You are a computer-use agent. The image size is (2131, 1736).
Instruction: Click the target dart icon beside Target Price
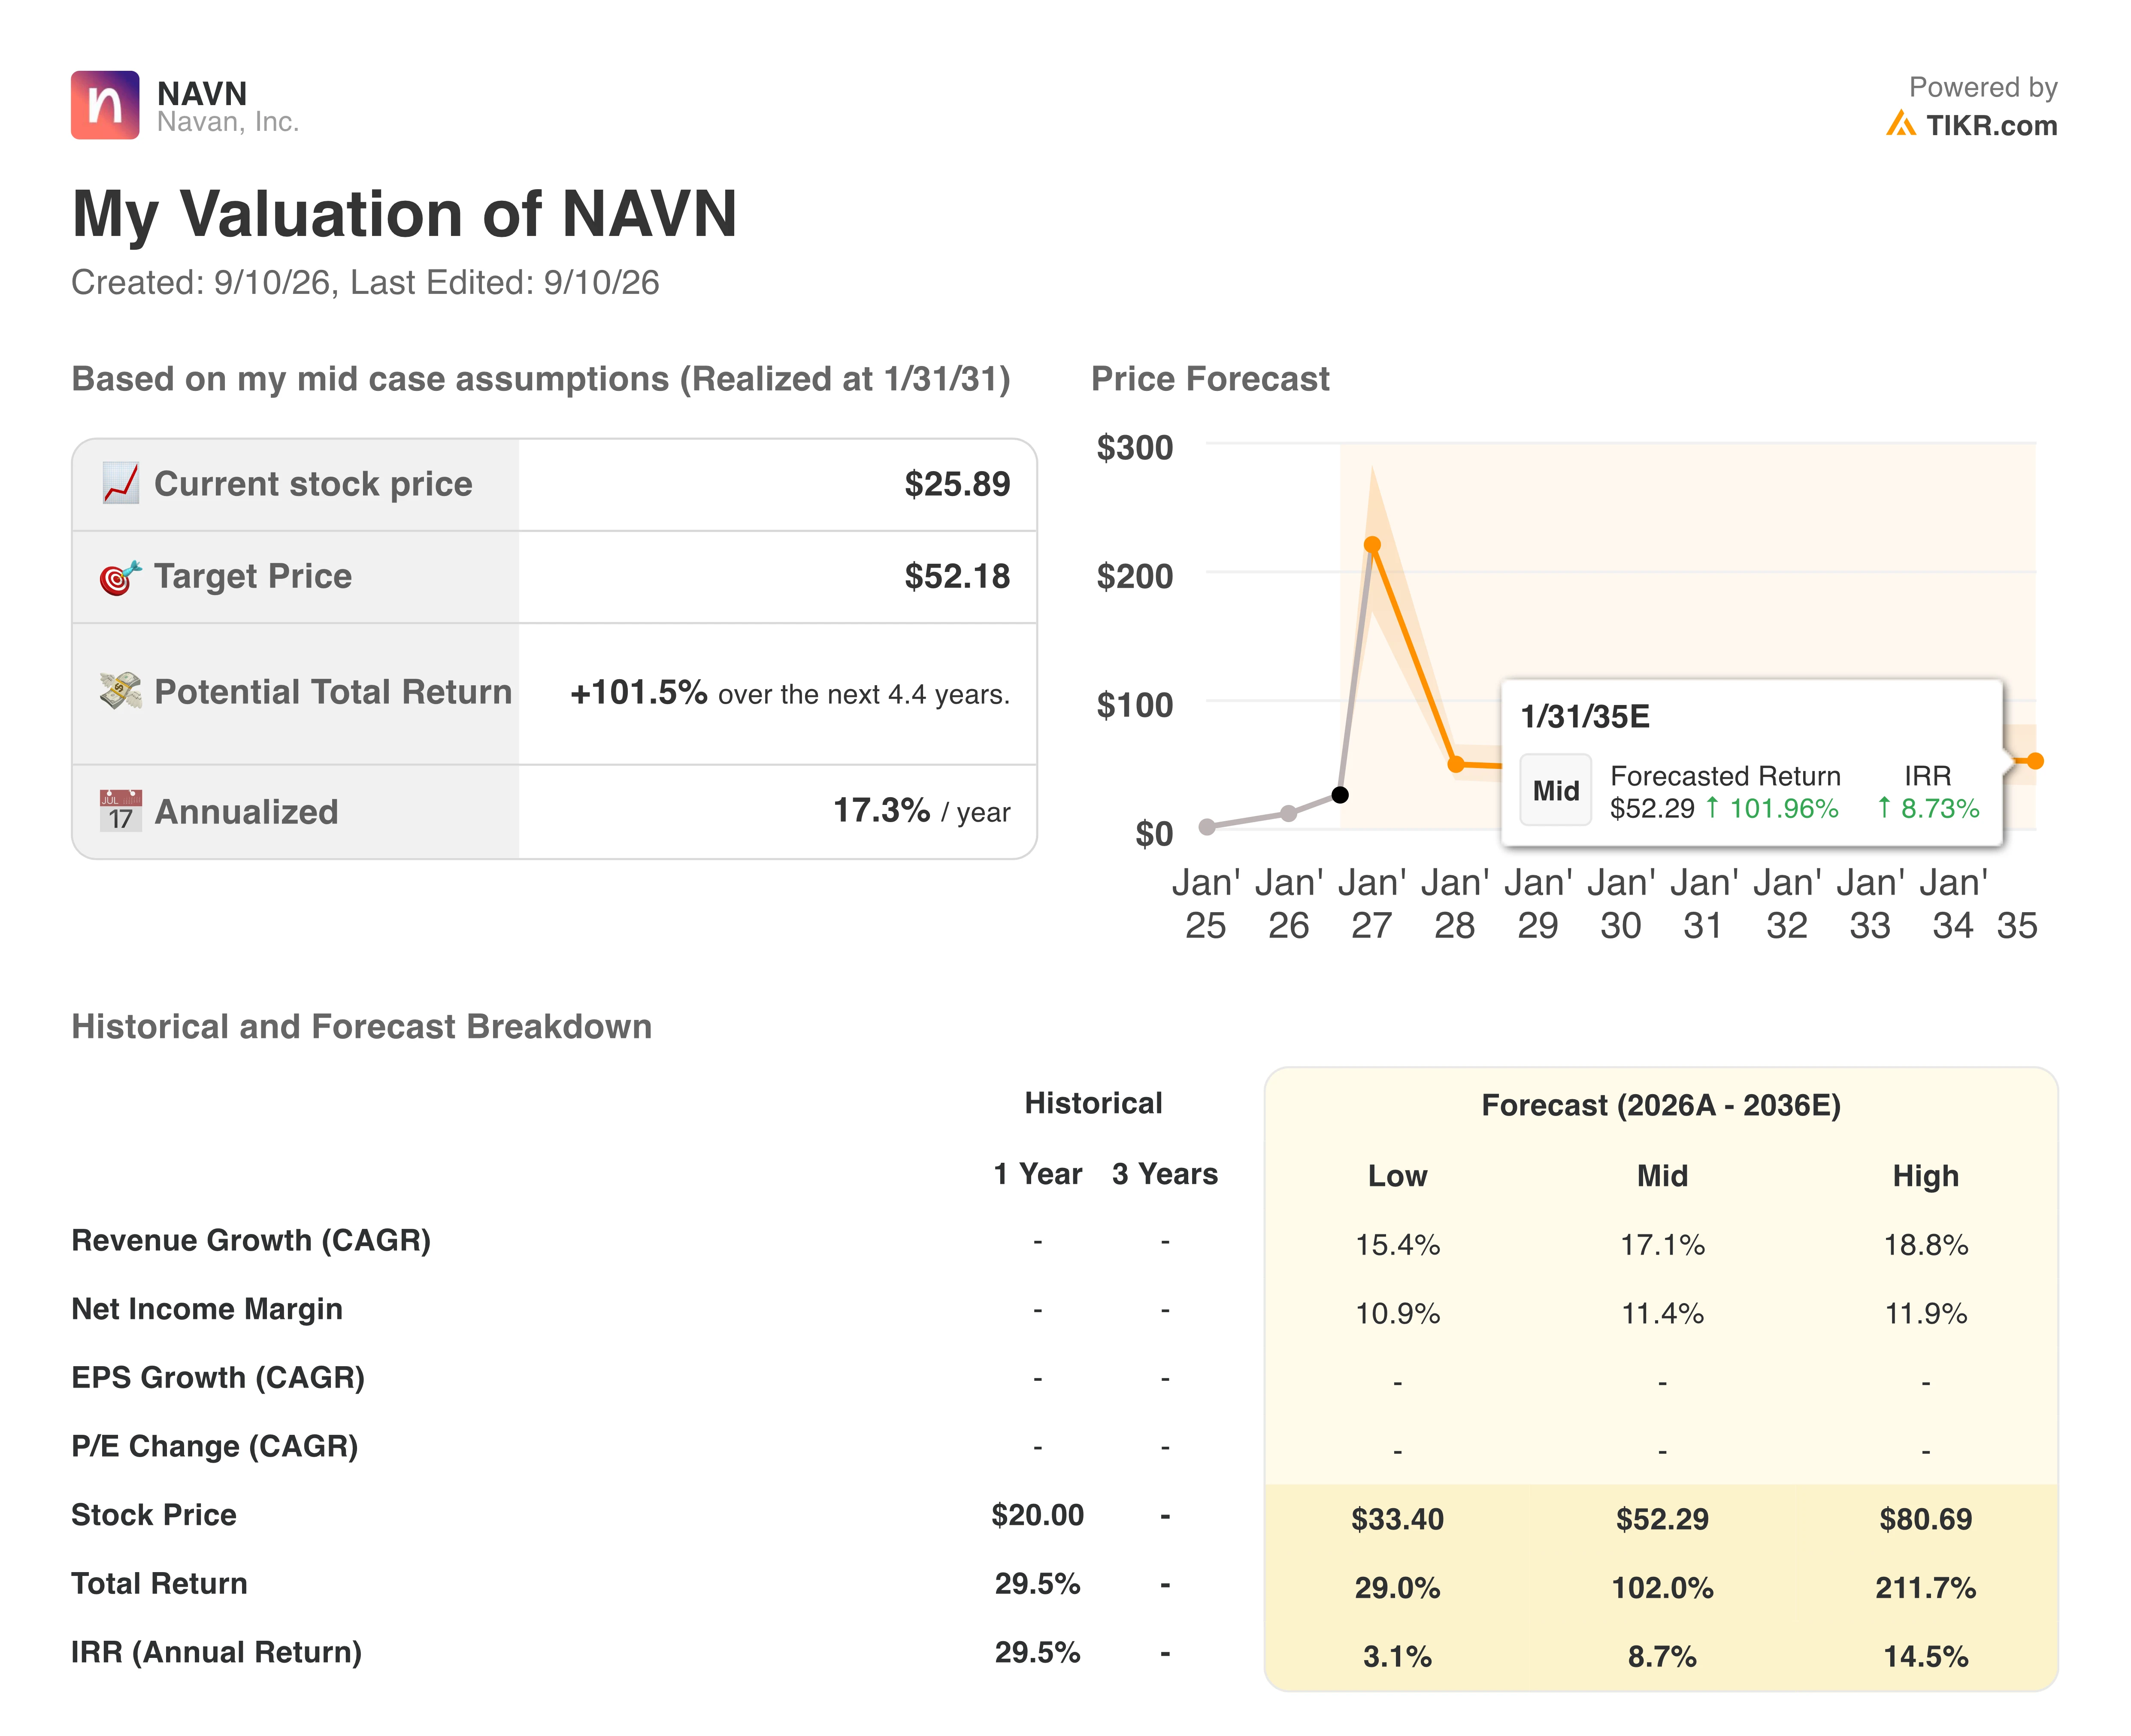121,577
